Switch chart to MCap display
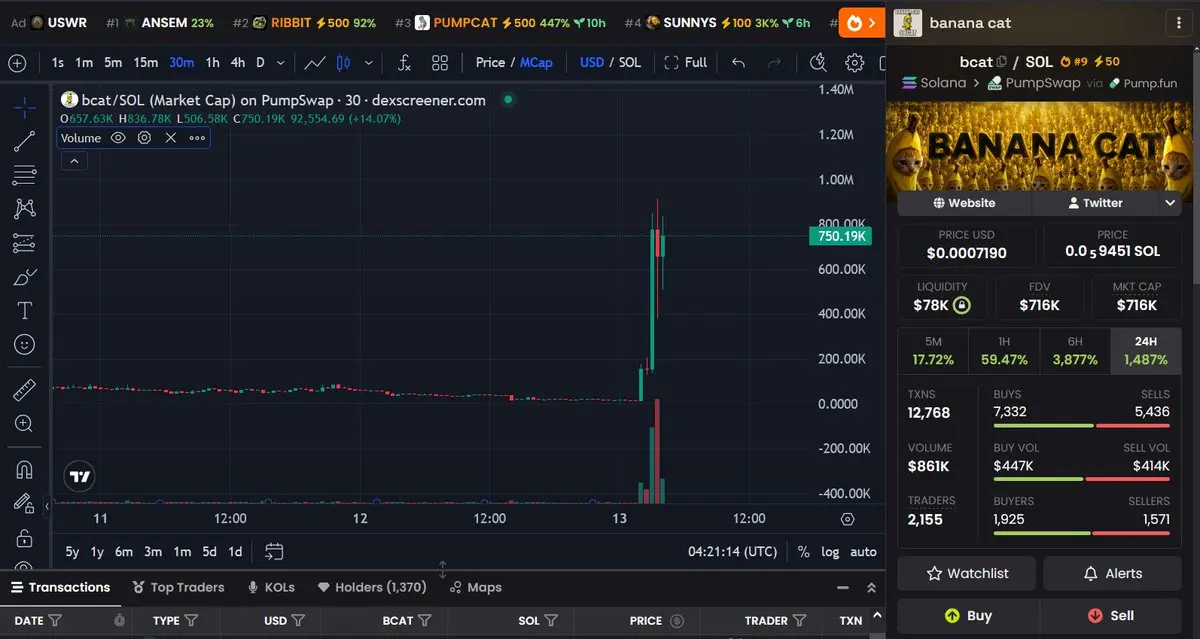1200x639 pixels. [x=536, y=62]
